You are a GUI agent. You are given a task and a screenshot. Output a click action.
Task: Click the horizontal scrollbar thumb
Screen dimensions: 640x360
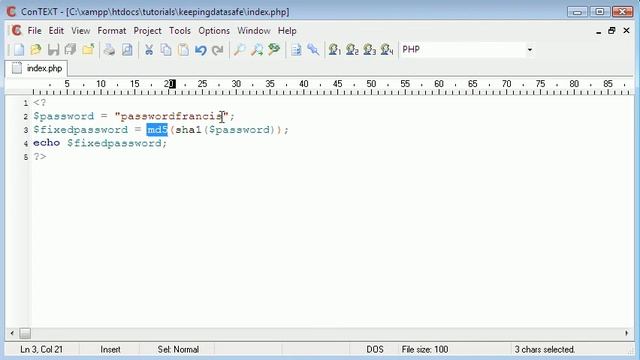25,333
